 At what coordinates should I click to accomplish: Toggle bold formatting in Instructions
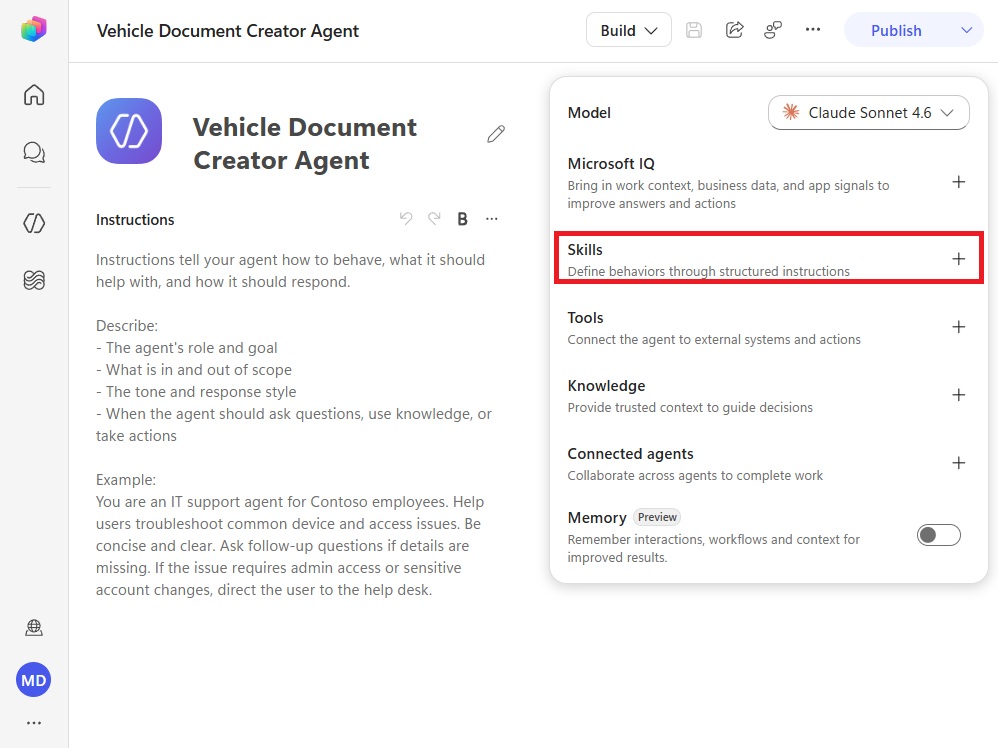463,219
